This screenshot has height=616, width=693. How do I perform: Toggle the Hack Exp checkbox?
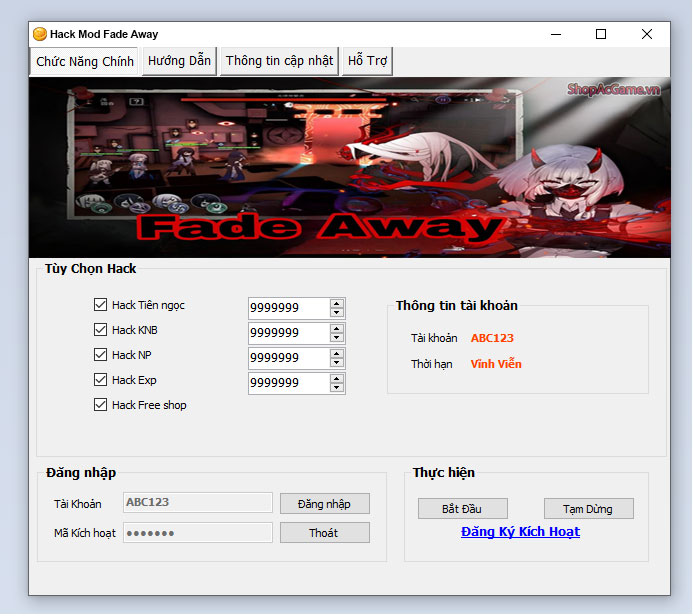click(100, 380)
